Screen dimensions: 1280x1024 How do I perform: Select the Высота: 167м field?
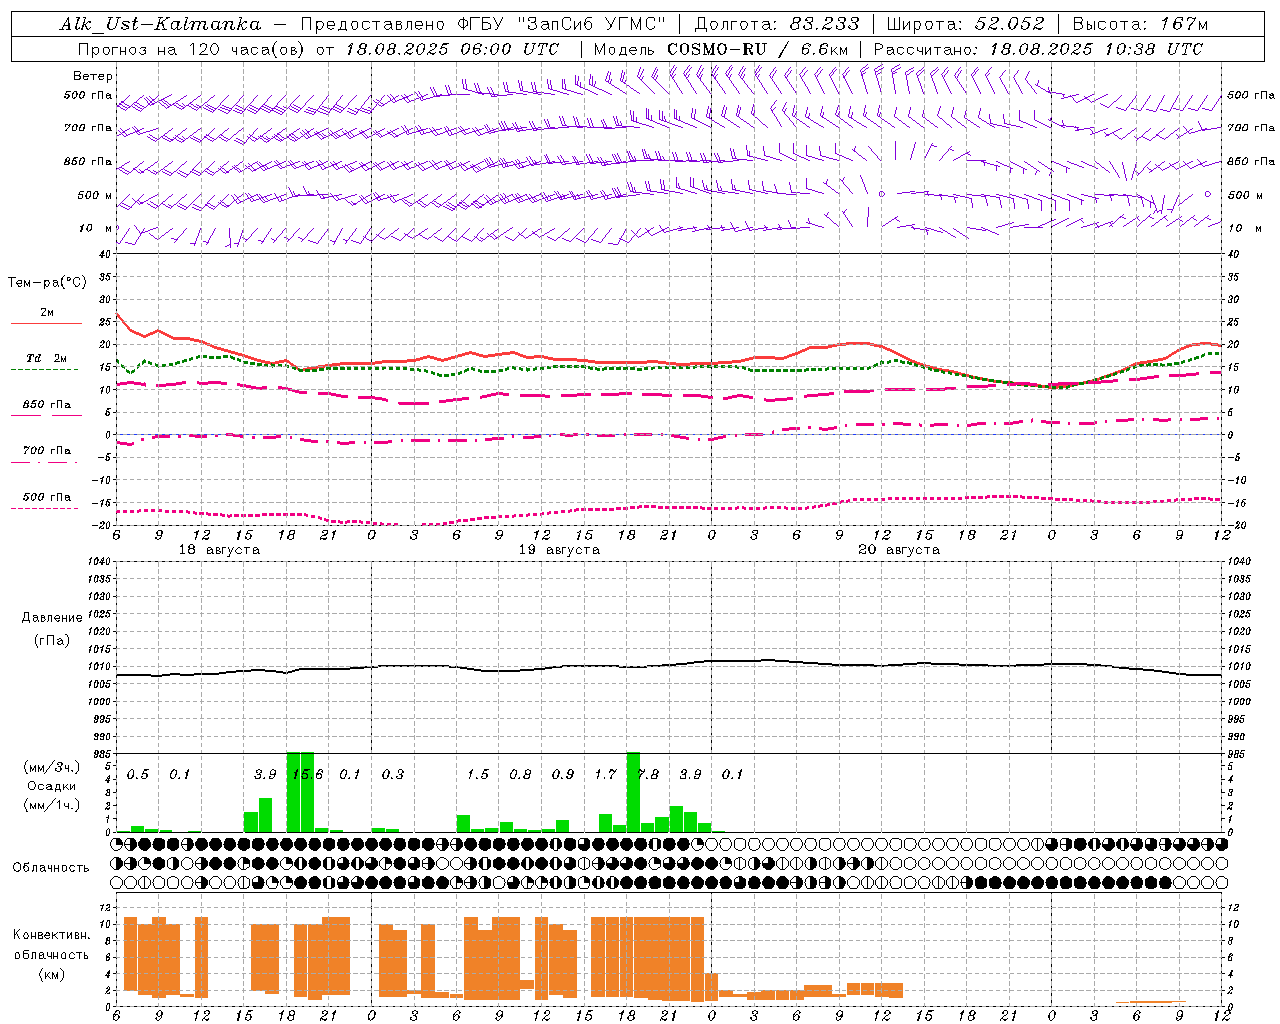tap(1140, 24)
